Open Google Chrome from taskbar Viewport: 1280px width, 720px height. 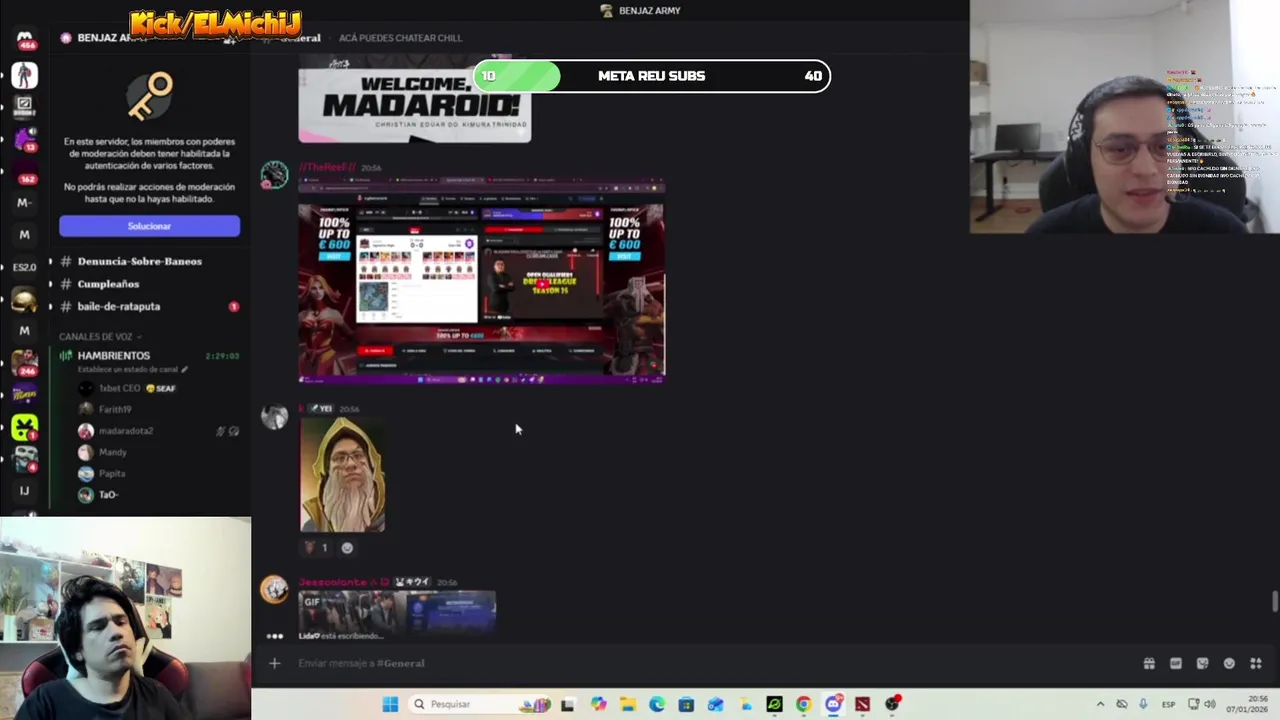tap(803, 704)
